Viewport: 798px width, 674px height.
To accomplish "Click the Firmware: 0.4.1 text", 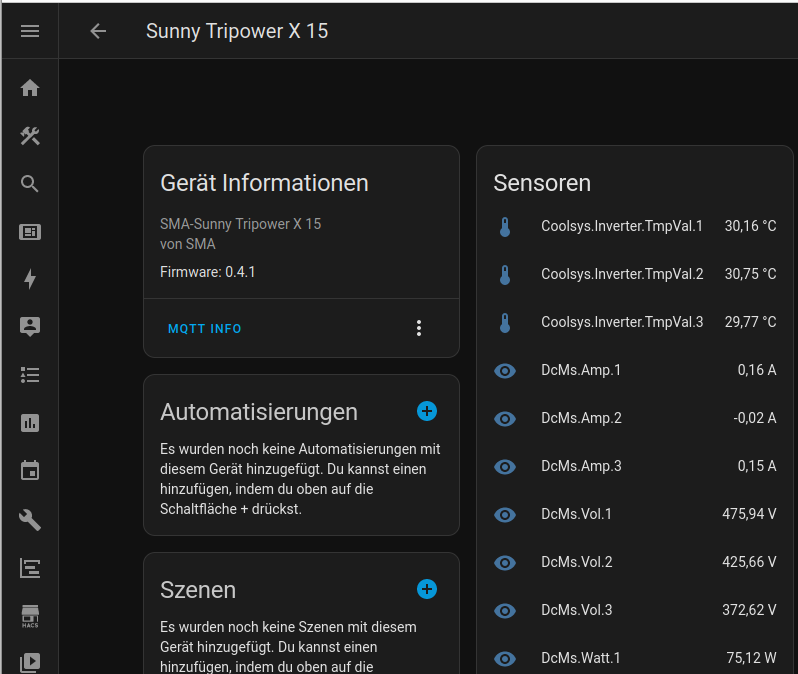I will click(x=207, y=272).
